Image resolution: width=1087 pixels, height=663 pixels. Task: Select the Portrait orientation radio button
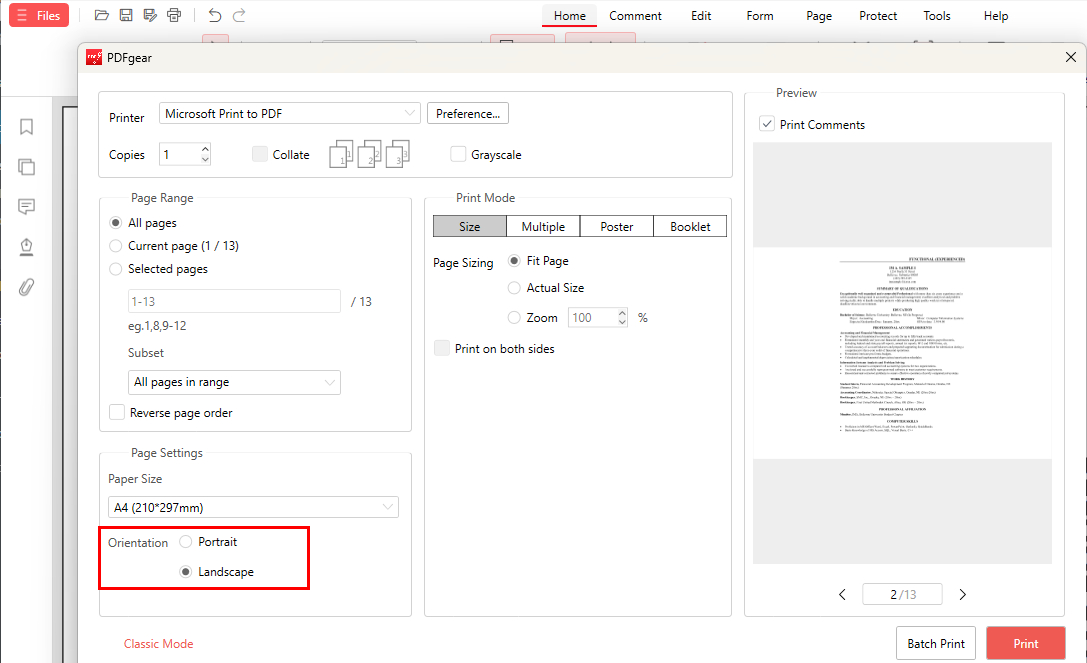click(x=185, y=541)
